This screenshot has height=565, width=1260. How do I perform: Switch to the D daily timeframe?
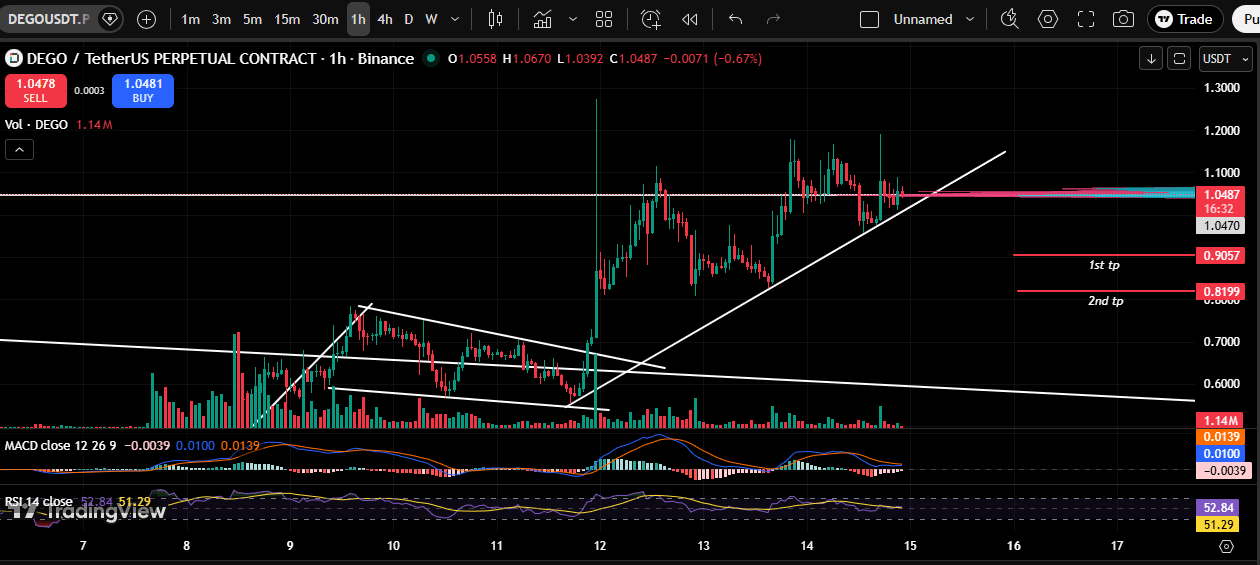pyautogui.click(x=408, y=19)
